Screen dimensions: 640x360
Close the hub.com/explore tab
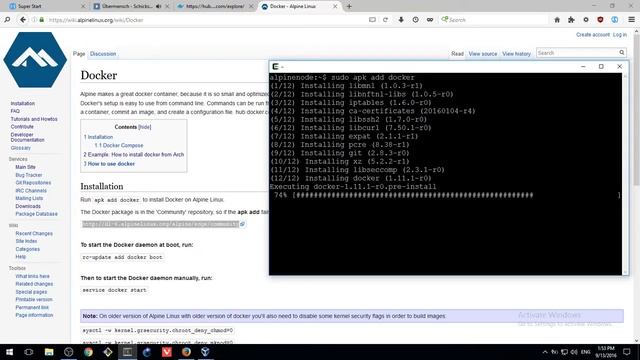(x=251, y=6)
